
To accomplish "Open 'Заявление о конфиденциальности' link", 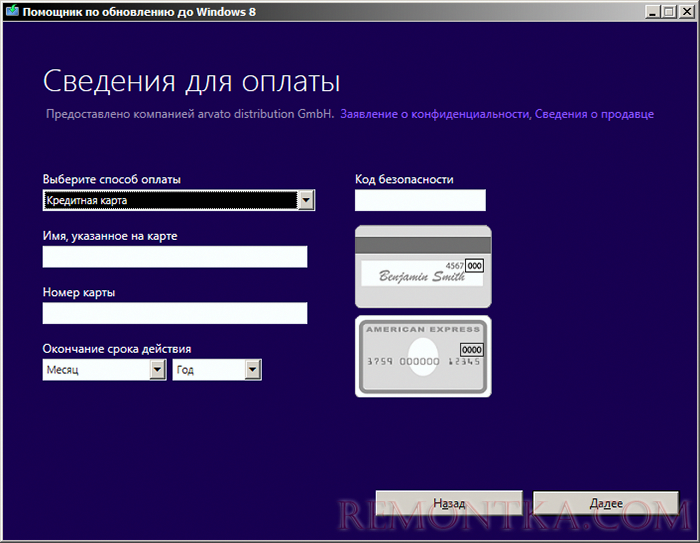I will pyautogui.click(x=435, y=114).
